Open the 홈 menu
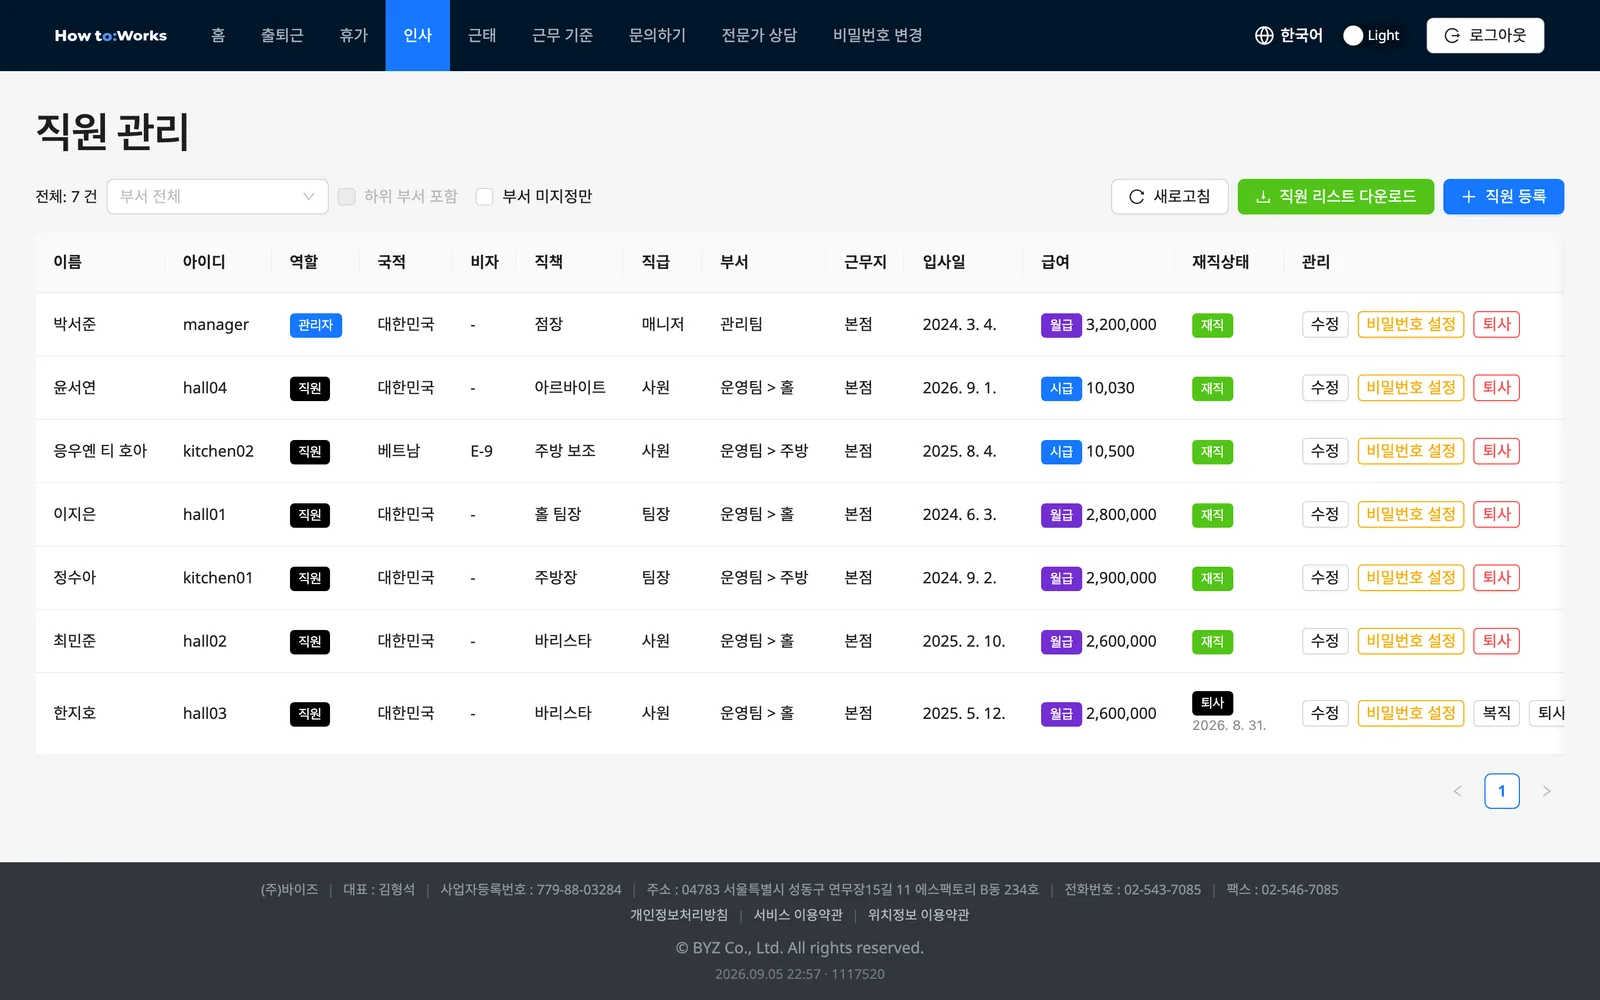 (218, 35)
